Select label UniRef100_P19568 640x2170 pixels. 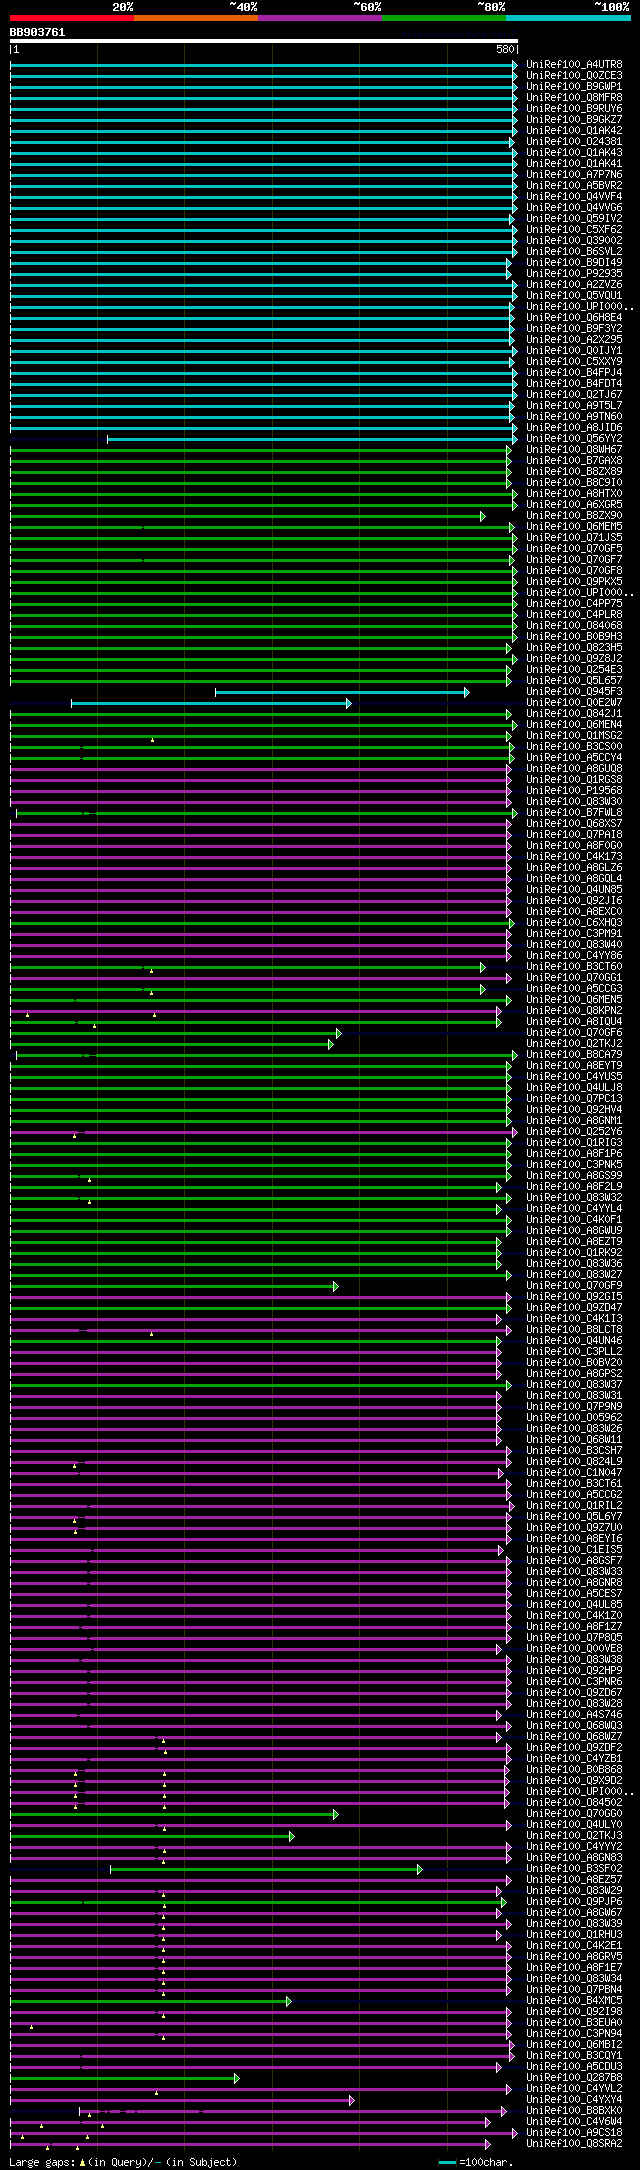[x=574, y=791]
